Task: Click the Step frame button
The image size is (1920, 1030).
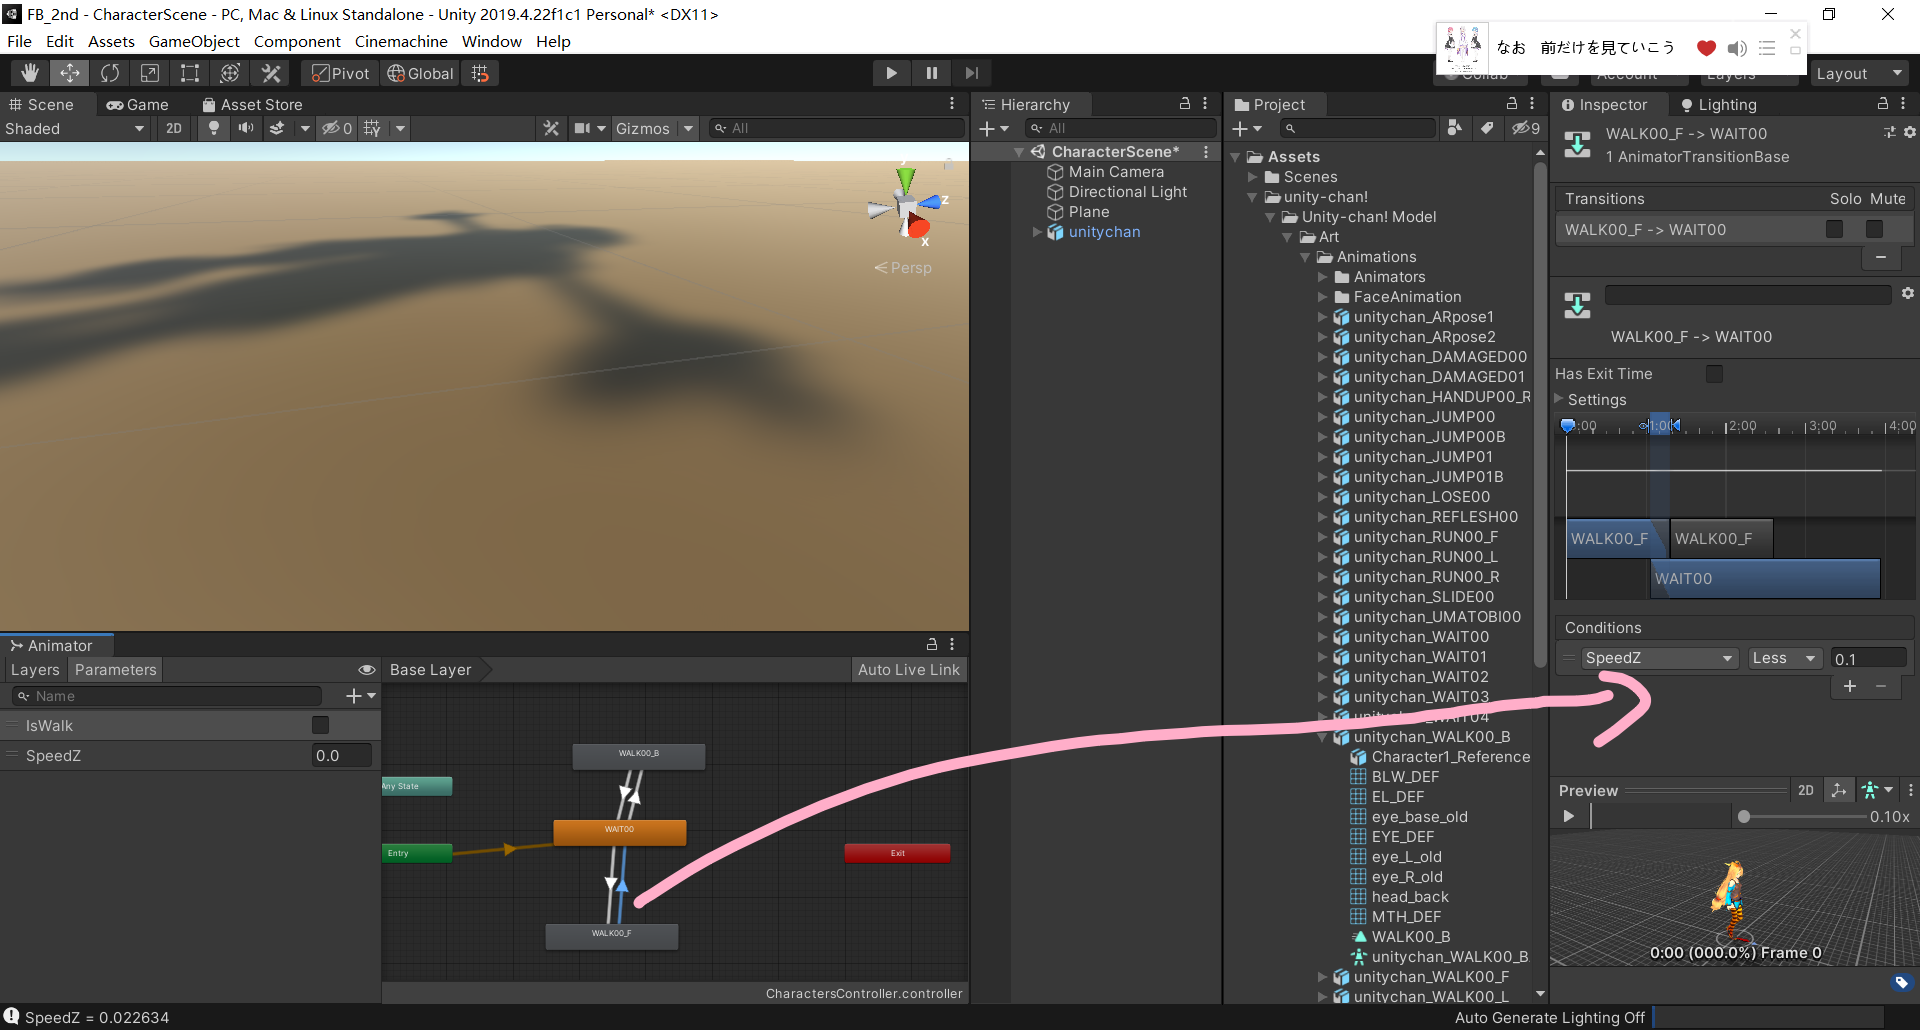Action: [971, 73]
